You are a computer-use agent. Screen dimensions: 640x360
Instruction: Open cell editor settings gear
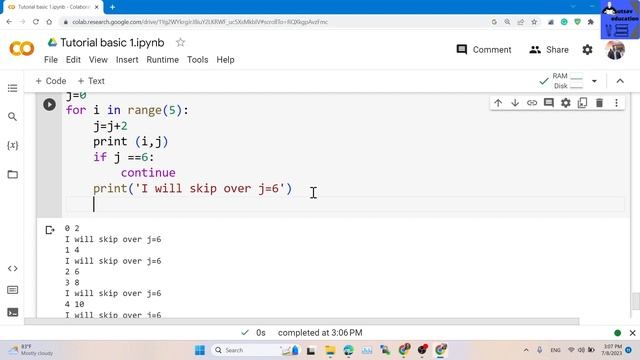pos(565,103)
